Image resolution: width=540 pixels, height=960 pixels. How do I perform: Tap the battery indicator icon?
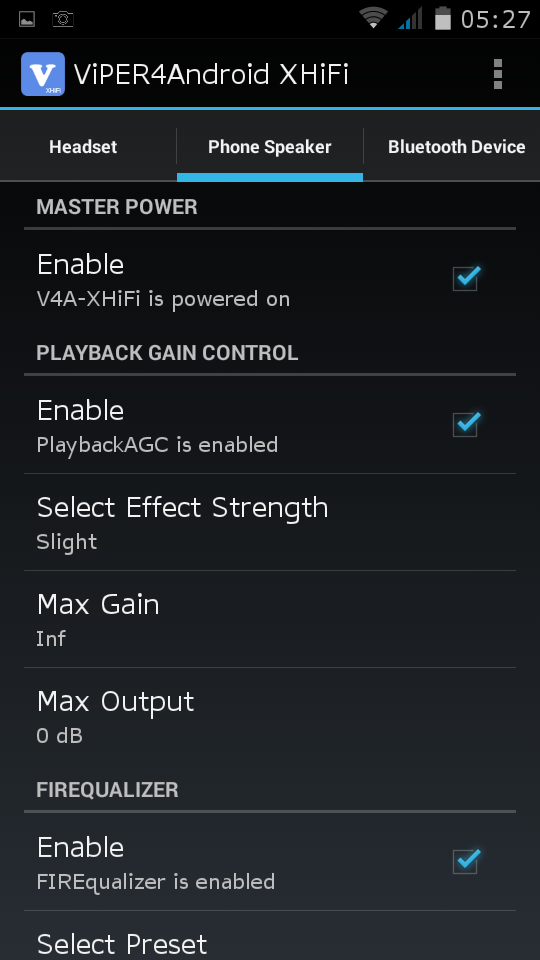443,18
